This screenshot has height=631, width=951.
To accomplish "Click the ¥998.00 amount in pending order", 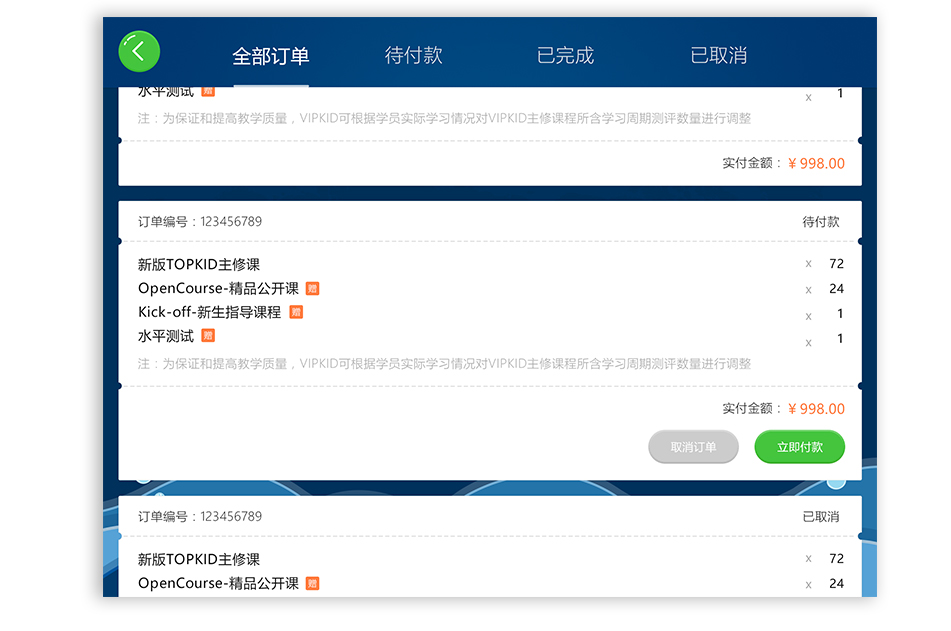I will [x=816, y=409].
